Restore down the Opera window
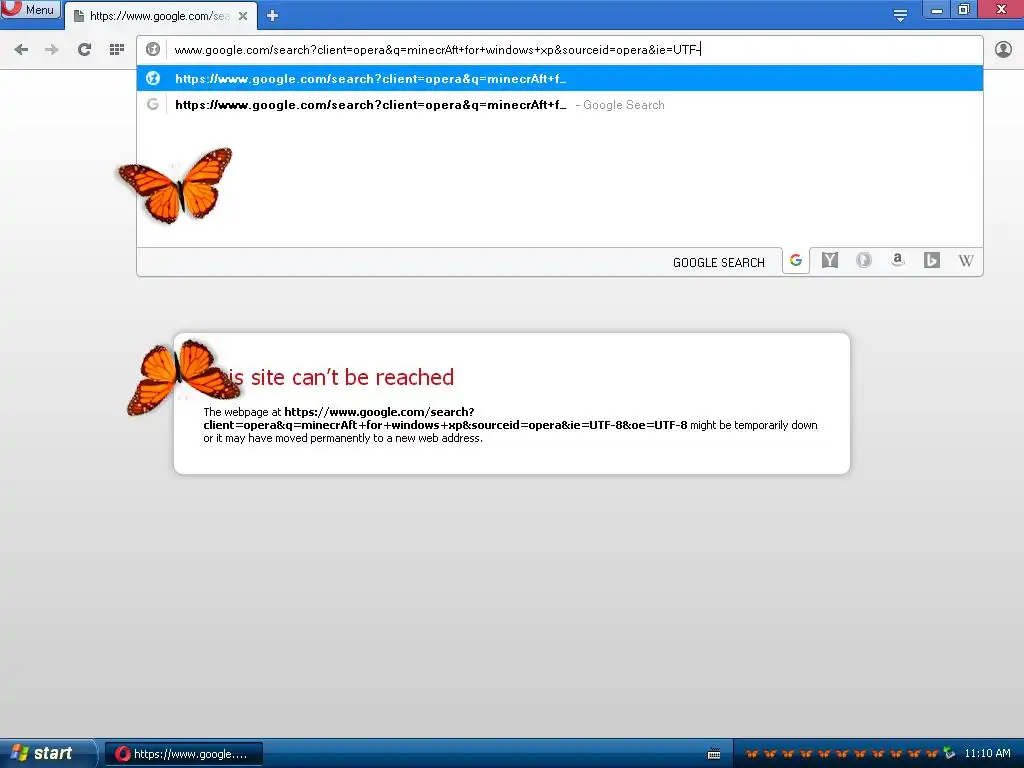Image resolution: width=1024 pixels, height=768 pixels. (x=964, y=10)
